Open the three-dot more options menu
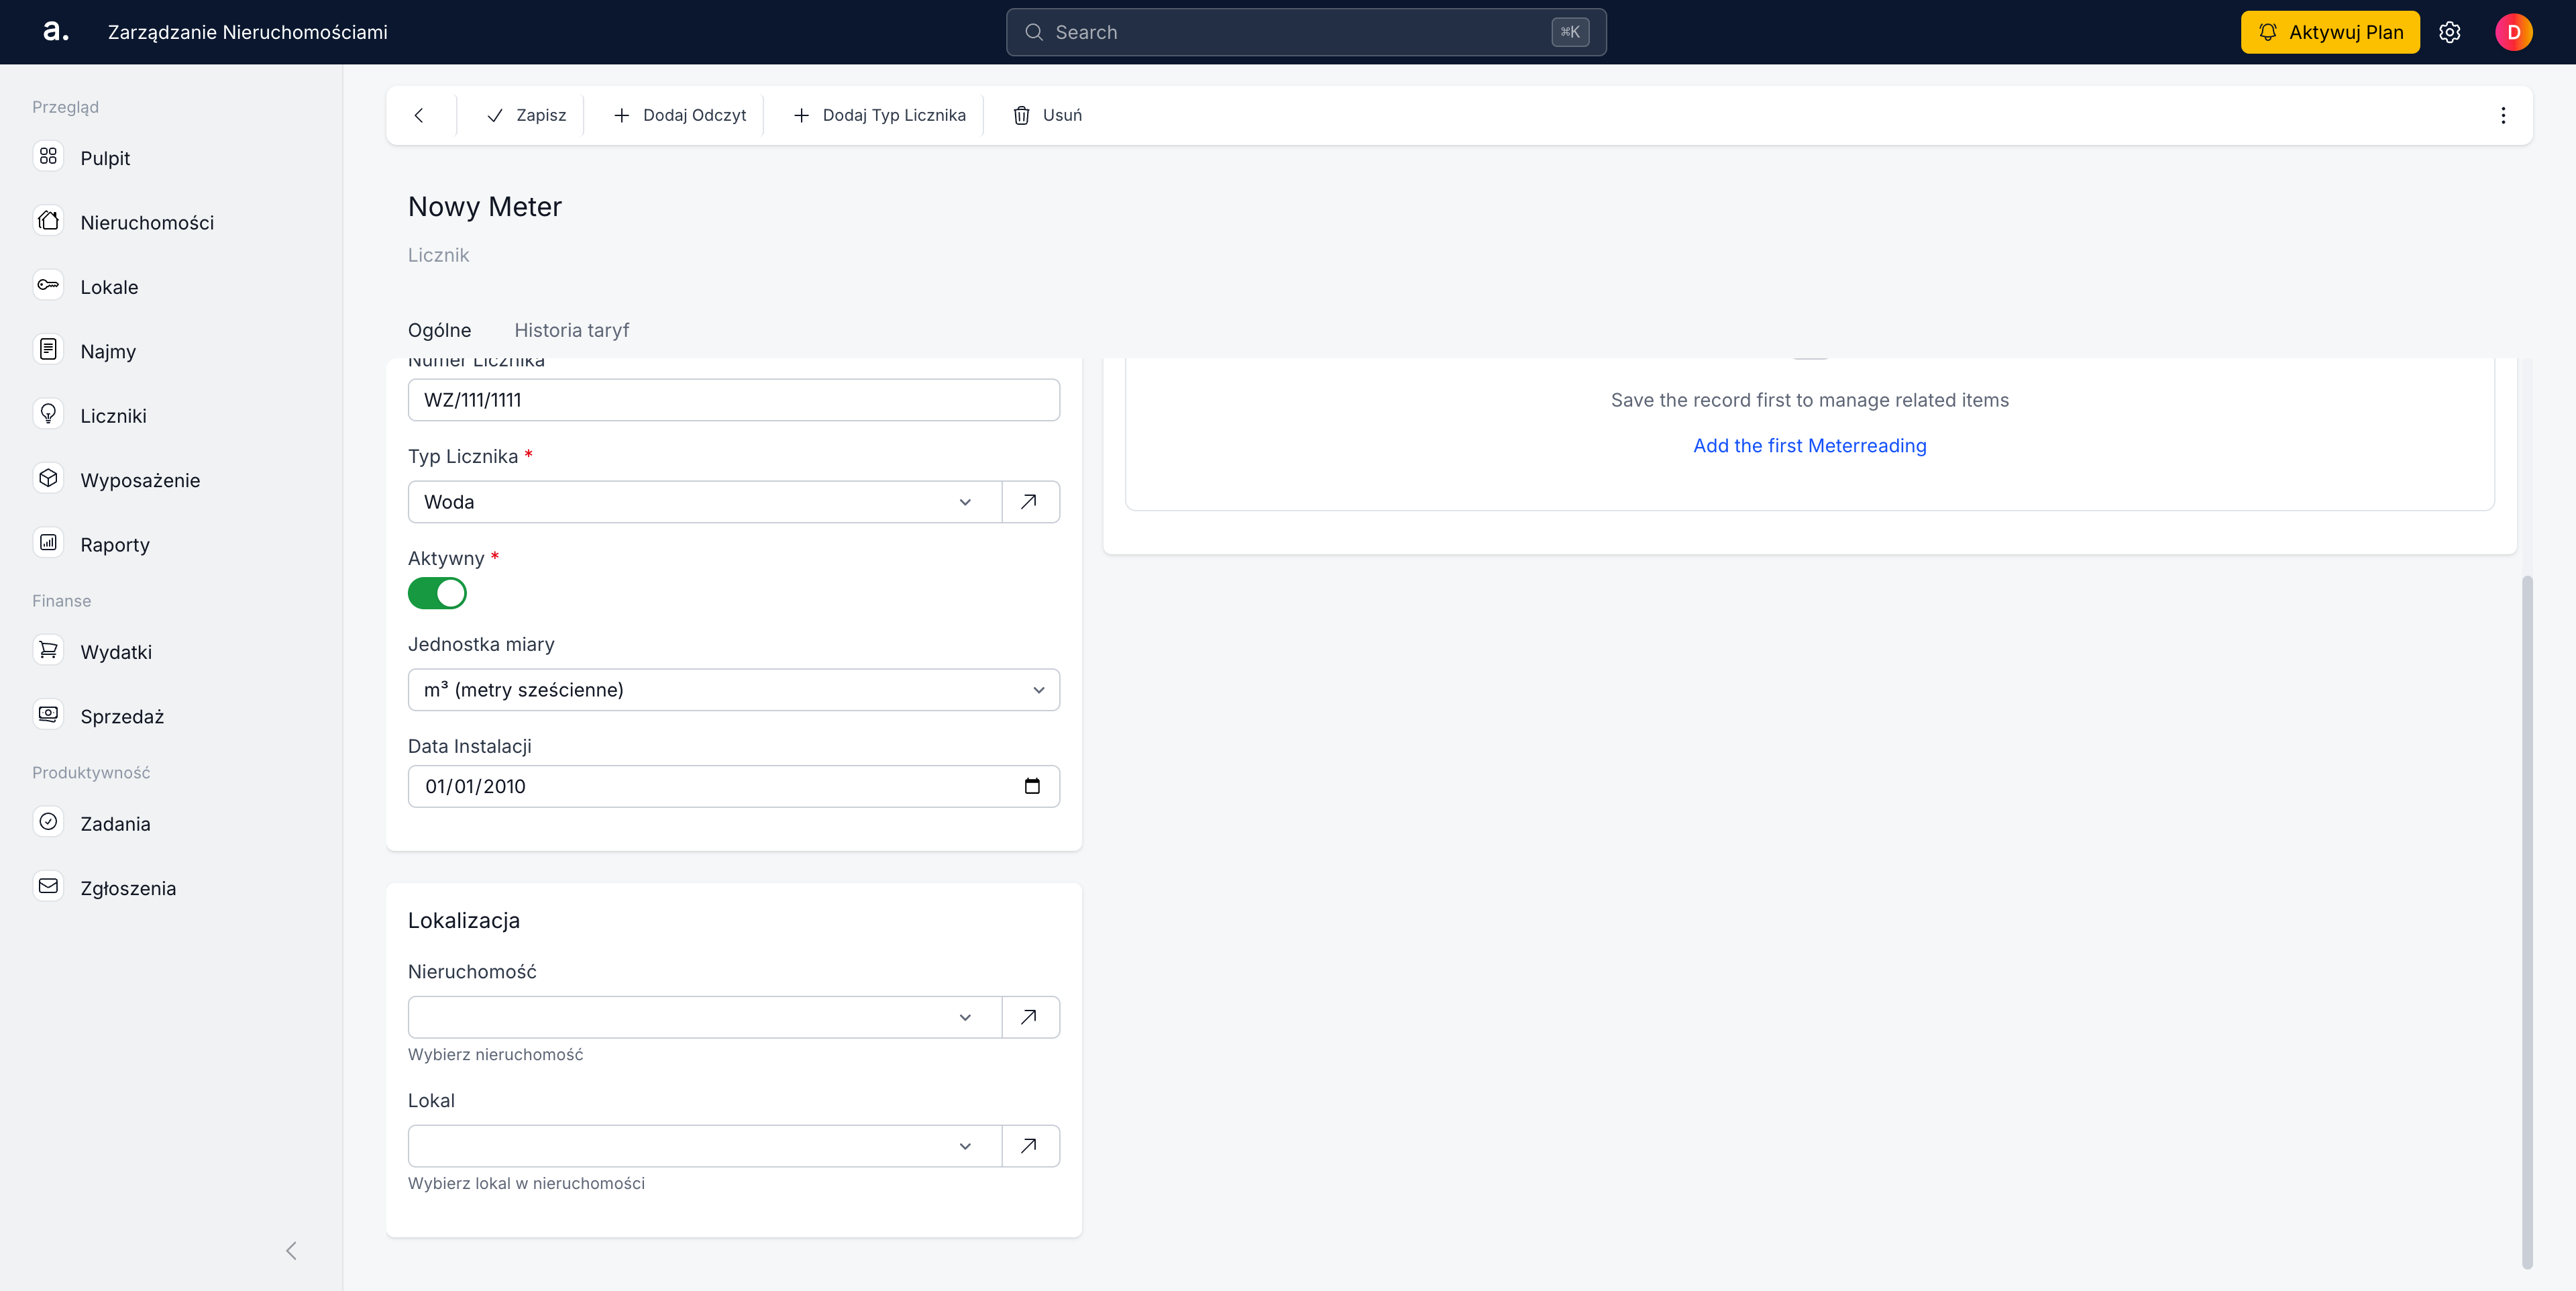The height and width of the screenshot is (1291, 2576). point(2503,115)
